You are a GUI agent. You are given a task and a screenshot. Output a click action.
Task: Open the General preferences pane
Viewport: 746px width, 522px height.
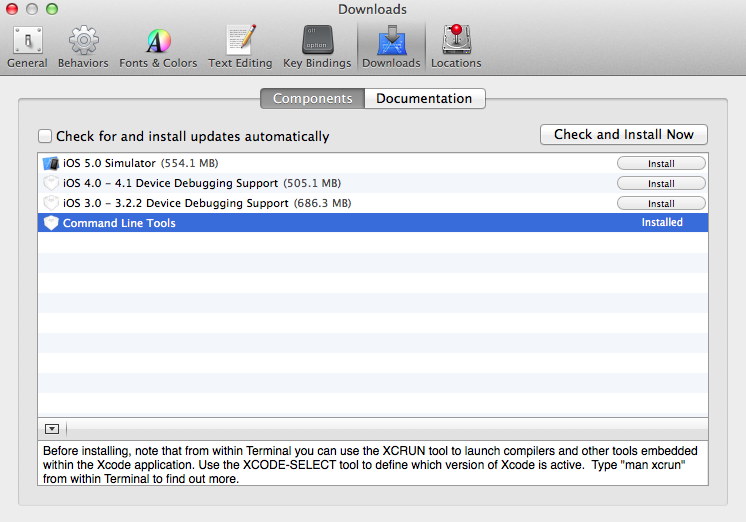pos(27,48)
